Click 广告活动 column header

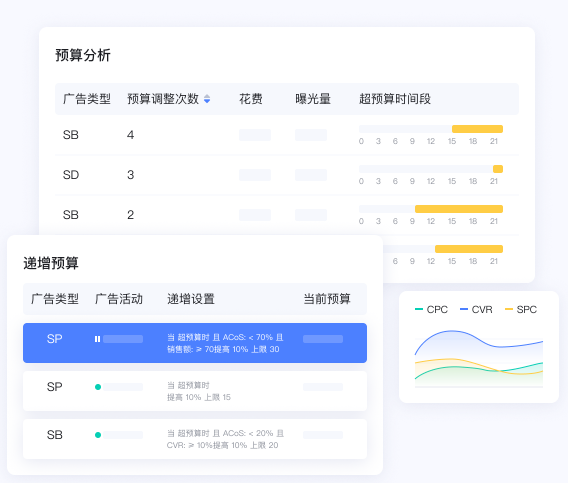pyautogui.click(x=119, y=299)
